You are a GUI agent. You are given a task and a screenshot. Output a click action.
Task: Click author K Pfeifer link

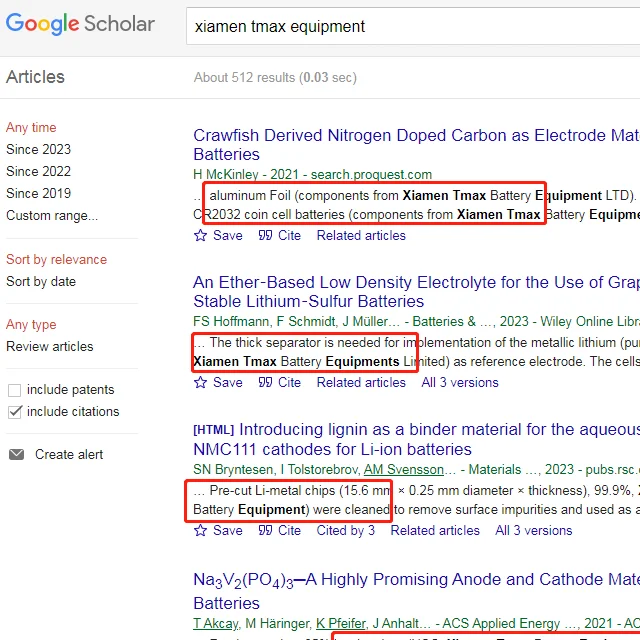[341, 624]
